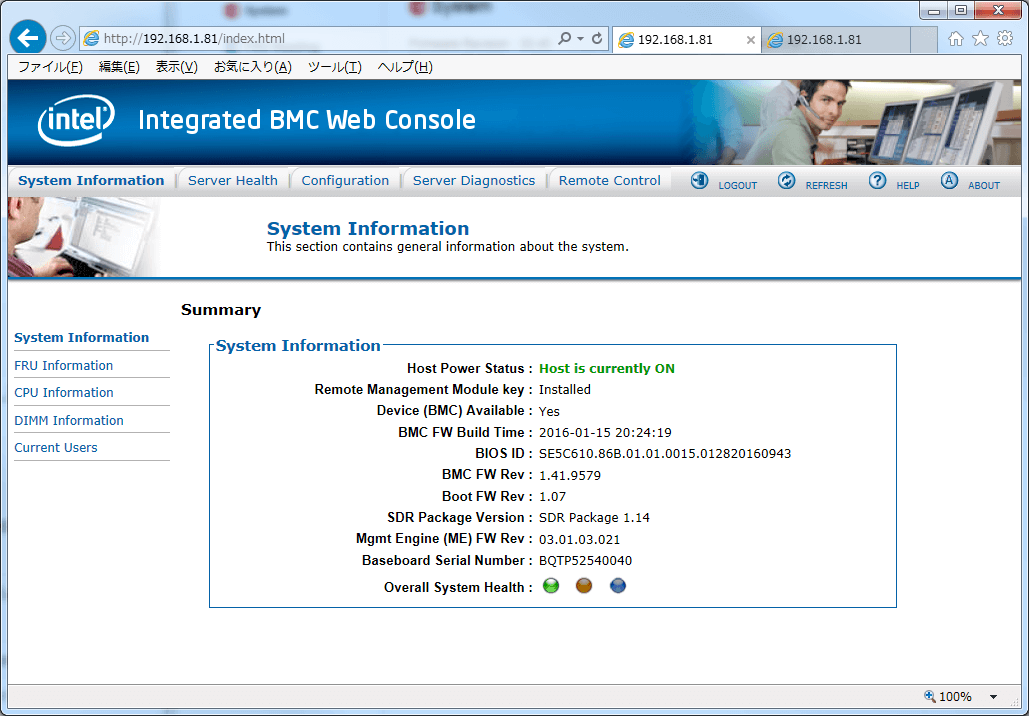
Task: Click the Logout door icon
Action: [x=700, y=180]
